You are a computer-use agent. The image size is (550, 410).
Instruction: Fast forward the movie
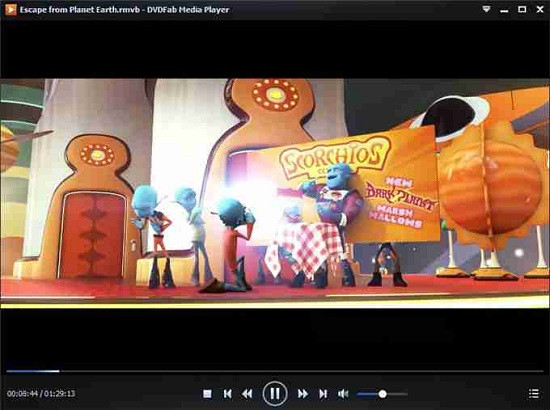click(303, 394)
